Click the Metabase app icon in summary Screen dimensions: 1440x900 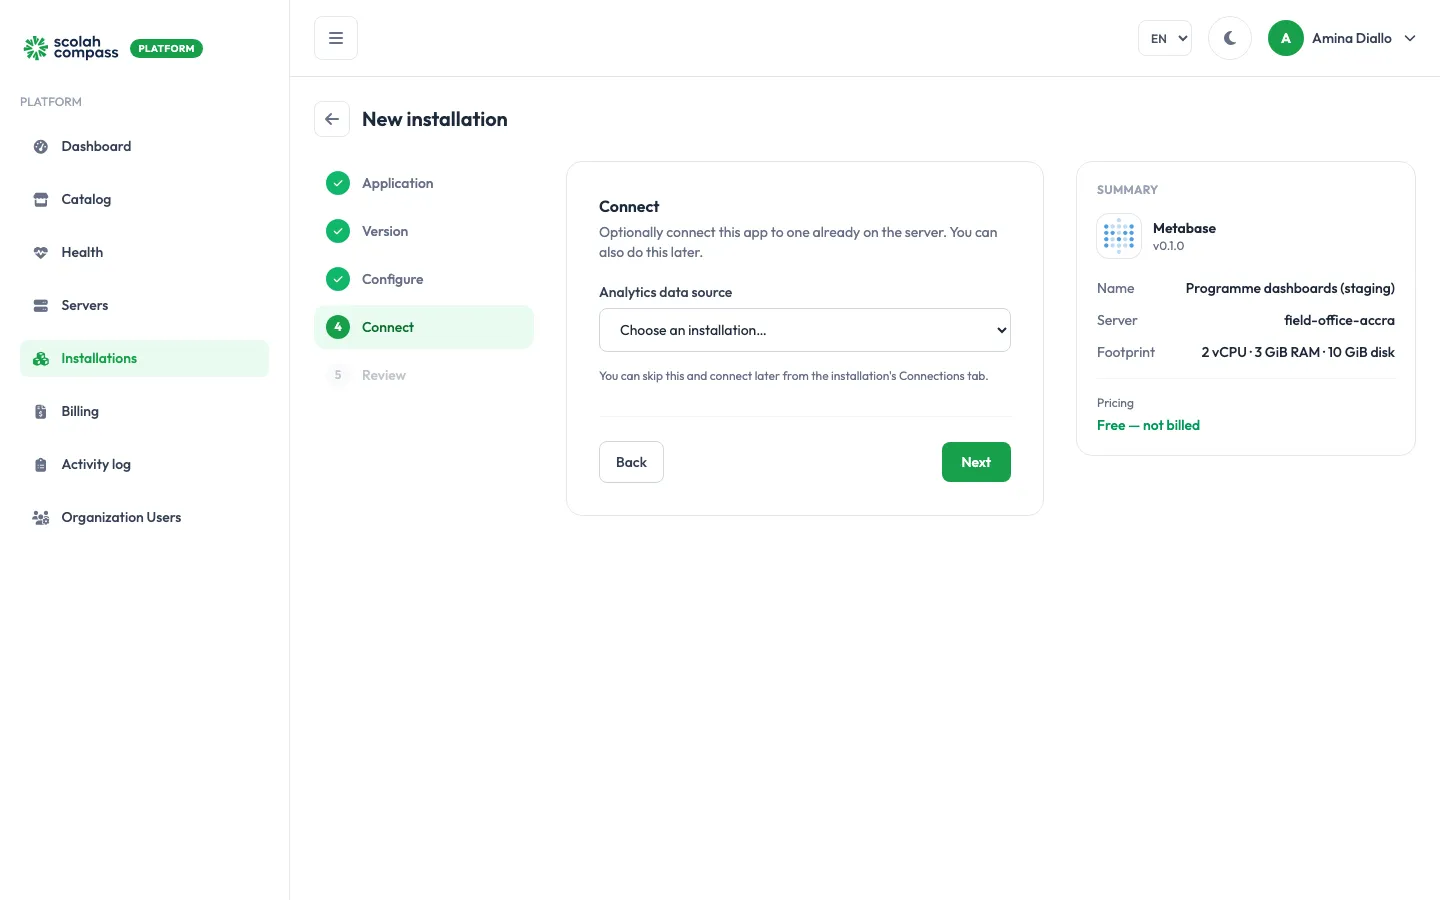pos(1119,236)
